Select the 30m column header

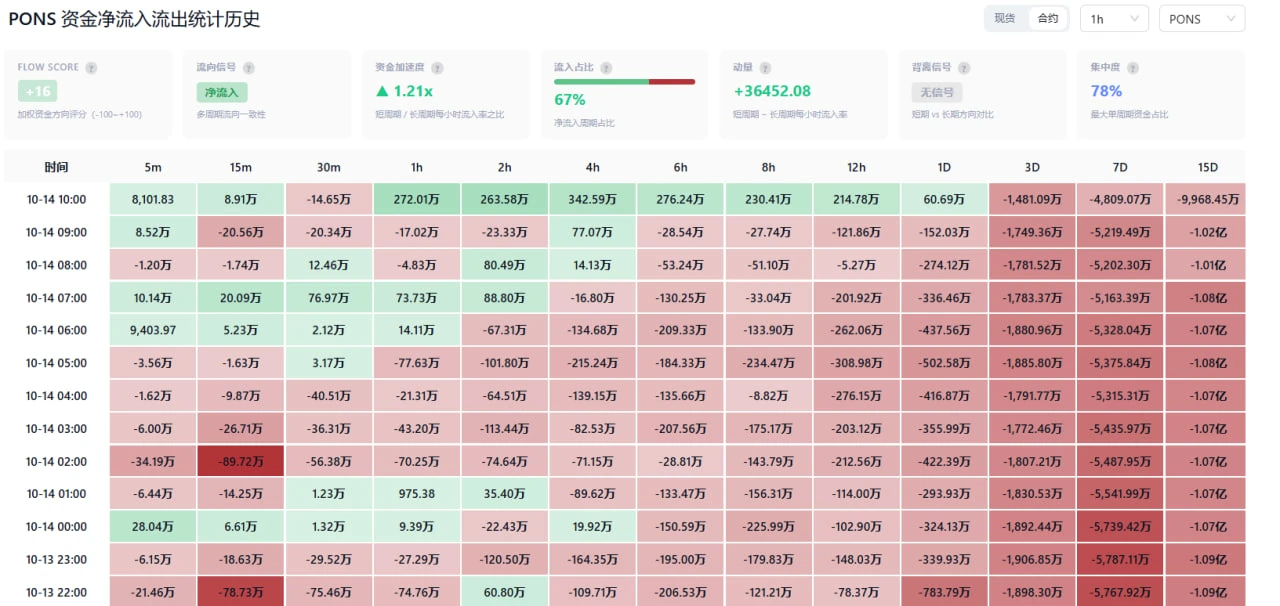coord(328,167)
